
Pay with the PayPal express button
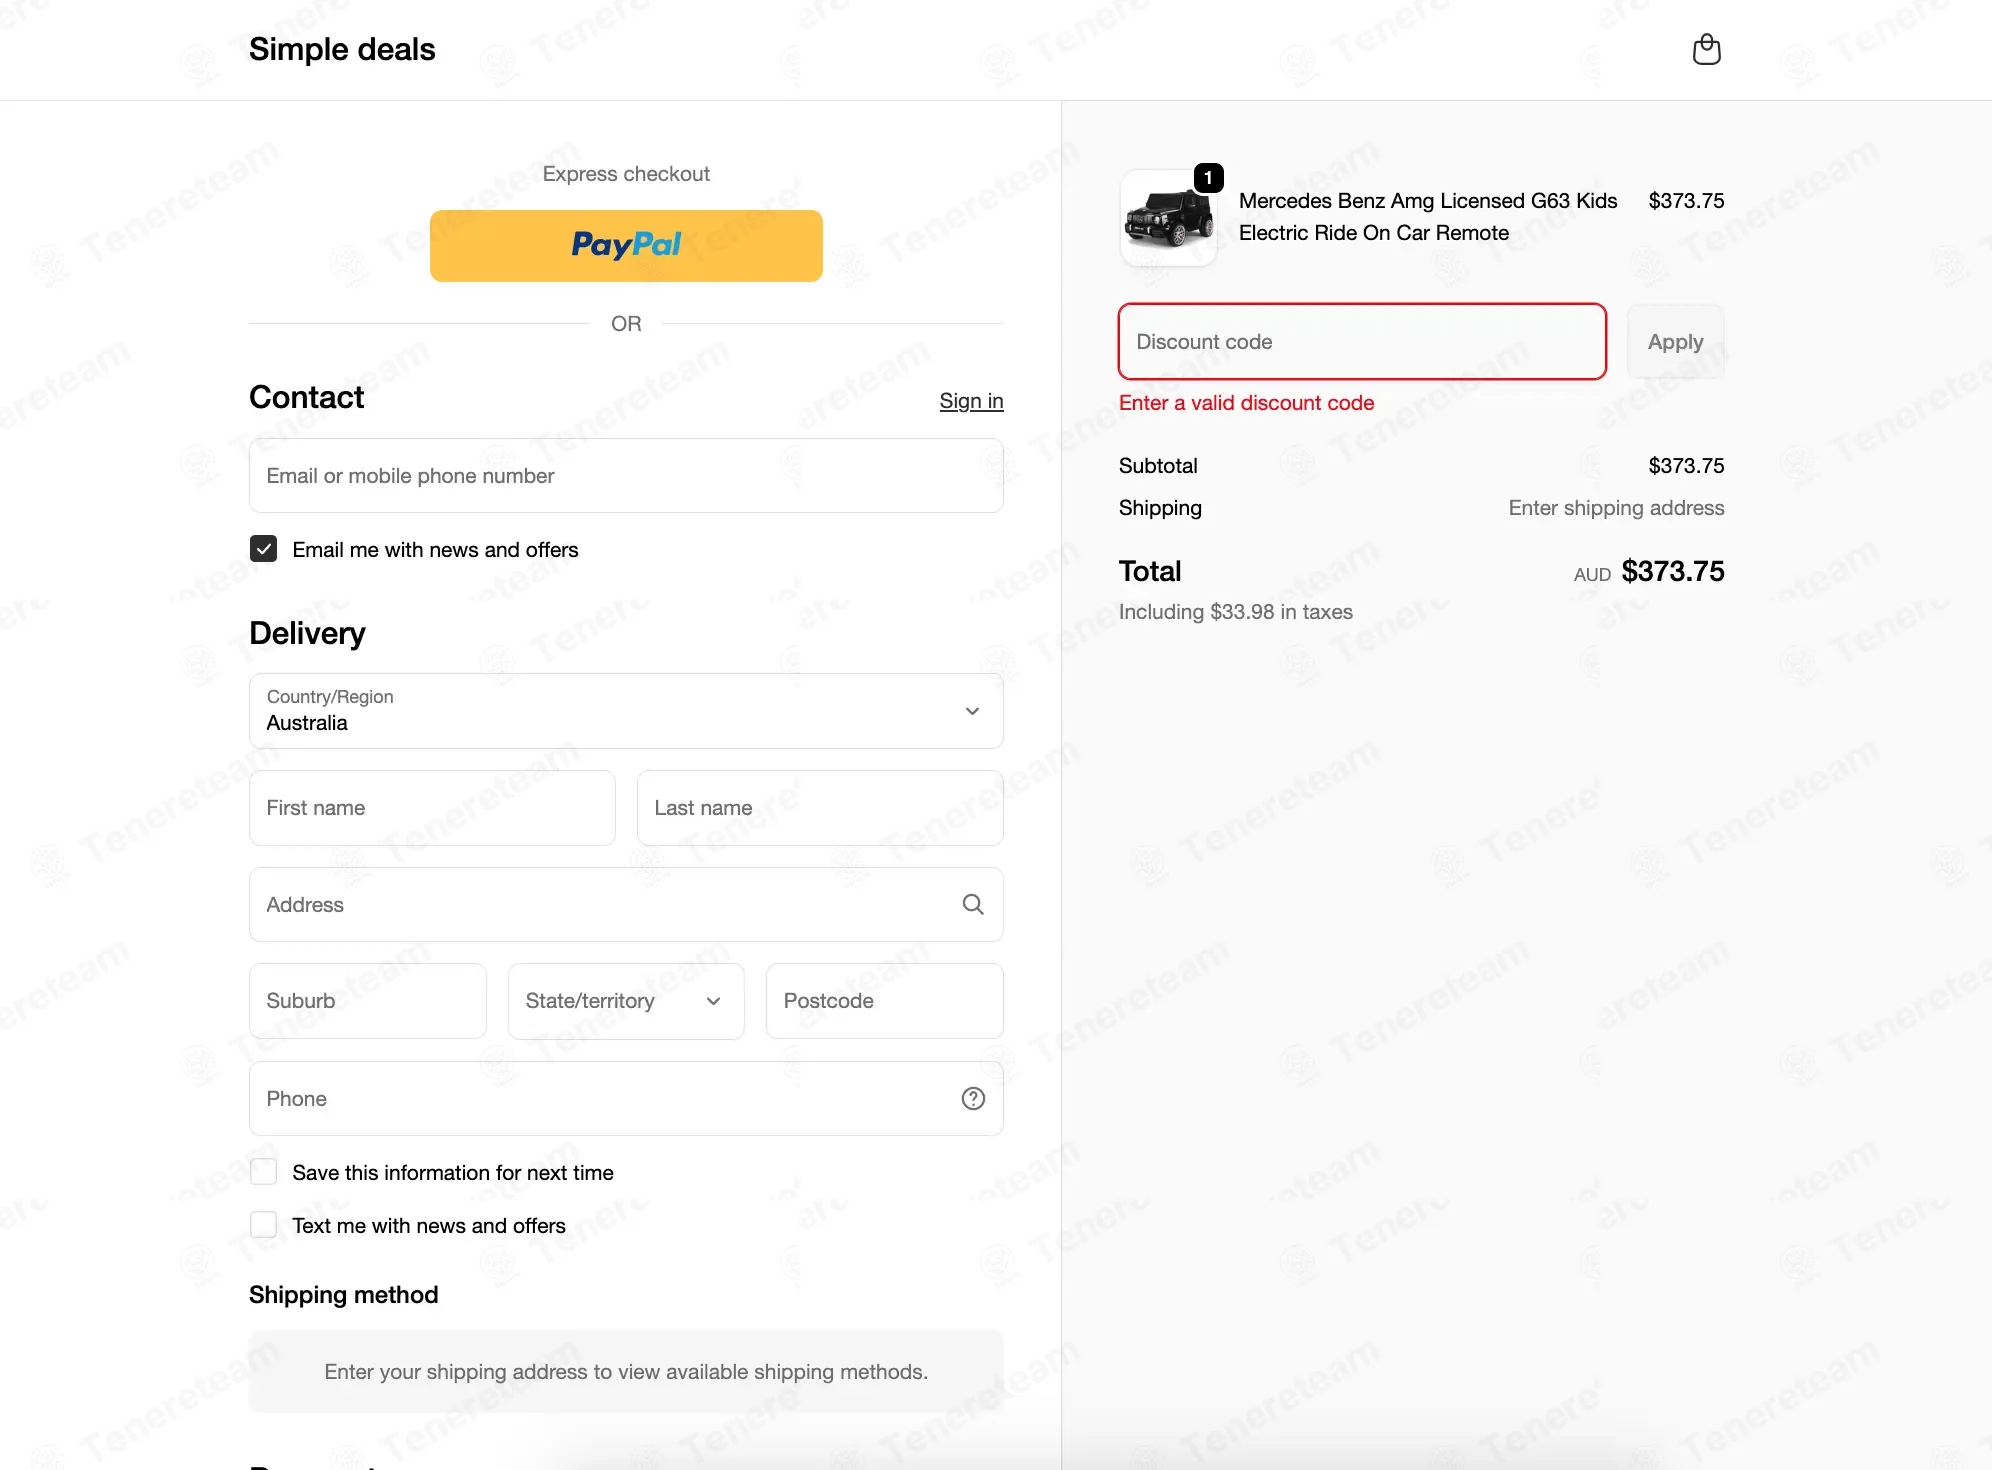[626, 245]
